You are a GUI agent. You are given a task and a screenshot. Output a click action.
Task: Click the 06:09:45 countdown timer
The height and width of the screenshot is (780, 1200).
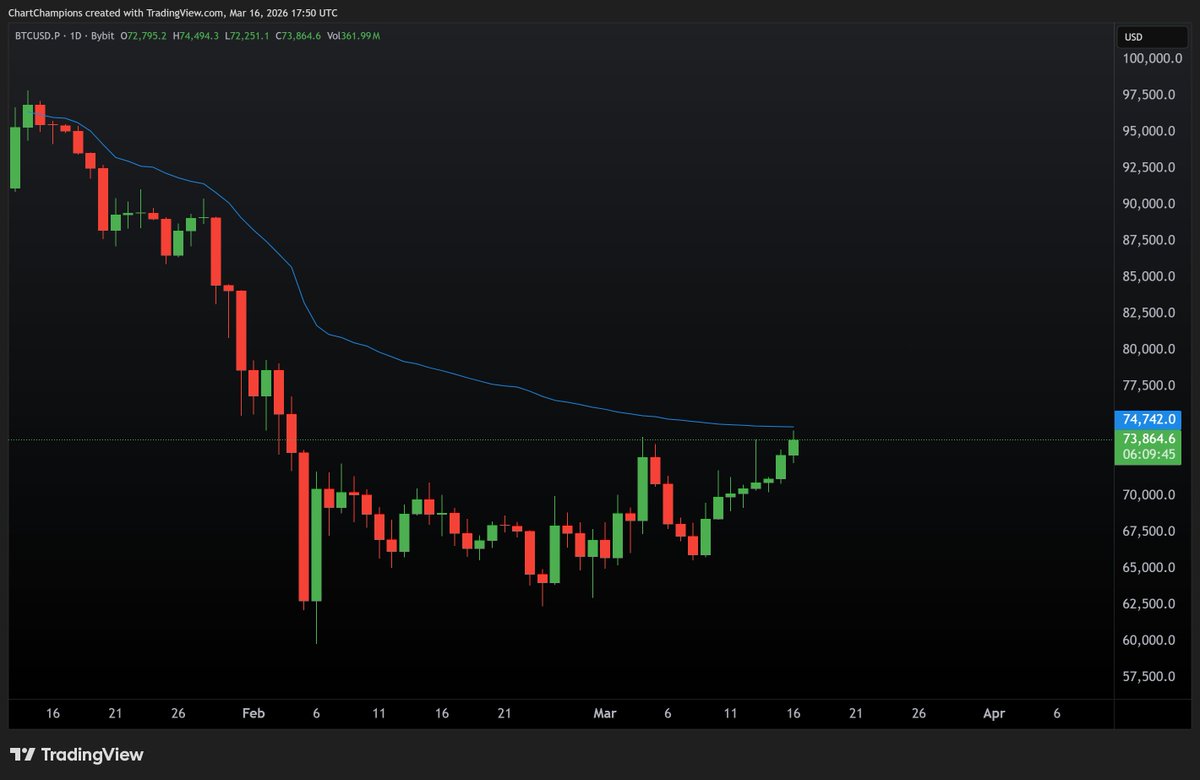(1151, 454)
